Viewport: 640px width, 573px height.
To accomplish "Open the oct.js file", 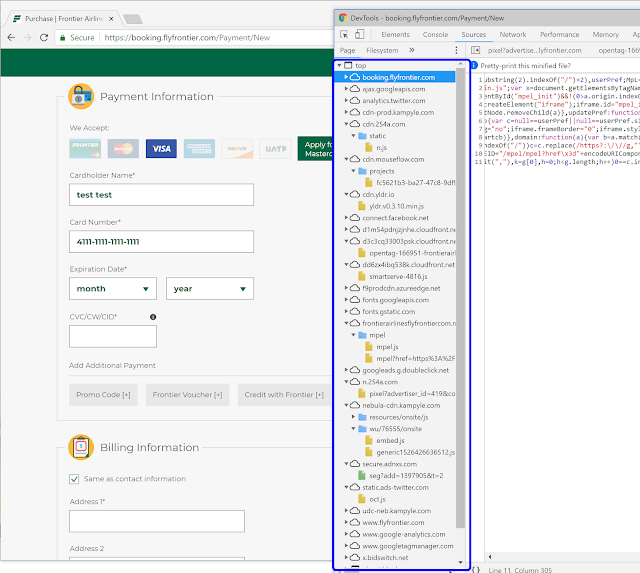I will pos(377,499).
